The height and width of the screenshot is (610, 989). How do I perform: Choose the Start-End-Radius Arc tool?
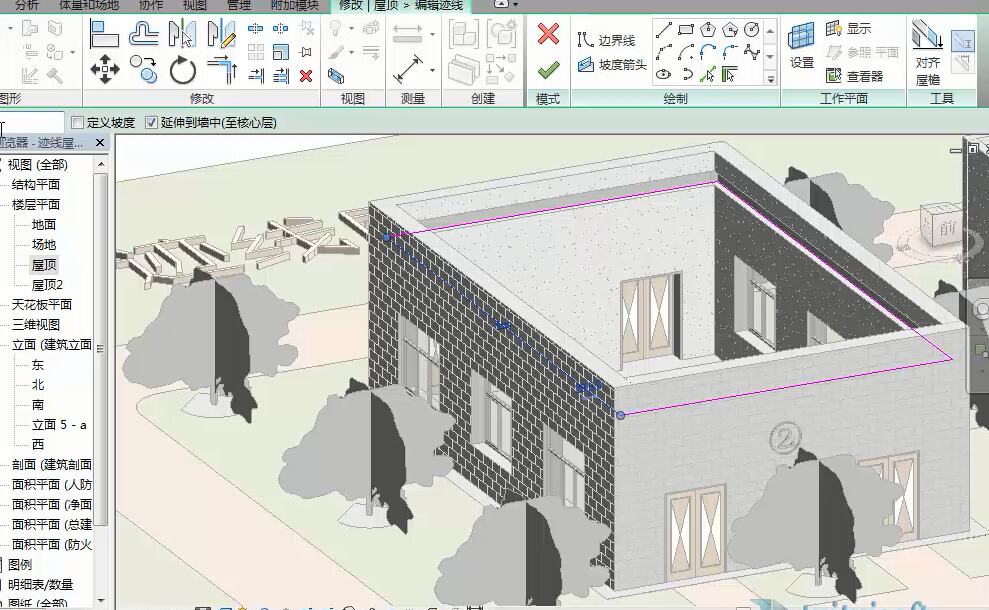[664, 52]
